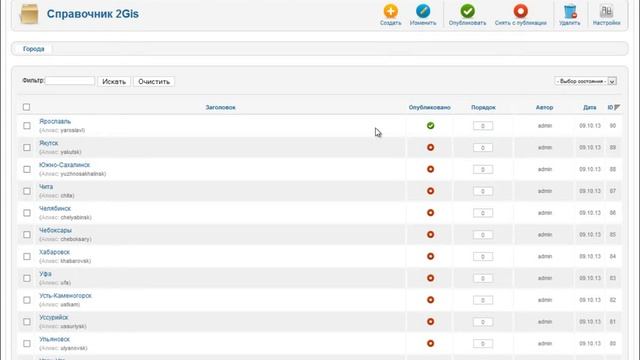Click the order field for Ярославль
This screenshot has height=360, width=640.
click(x=483, y=126)
